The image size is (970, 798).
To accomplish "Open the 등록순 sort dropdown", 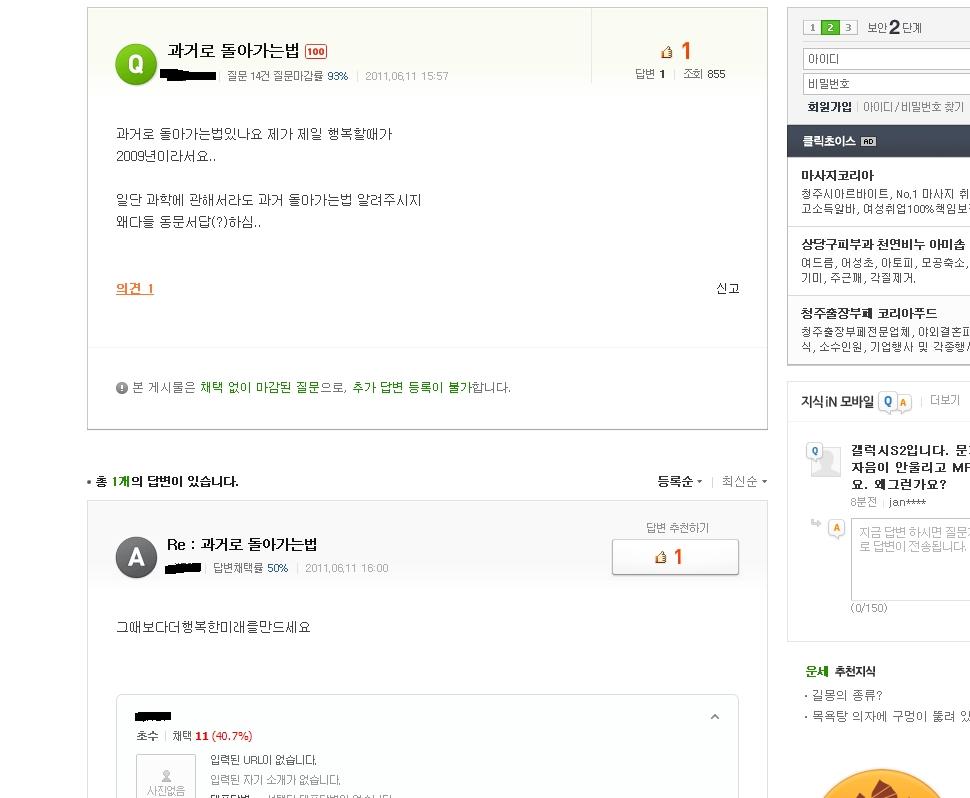I will click(679, 481).
